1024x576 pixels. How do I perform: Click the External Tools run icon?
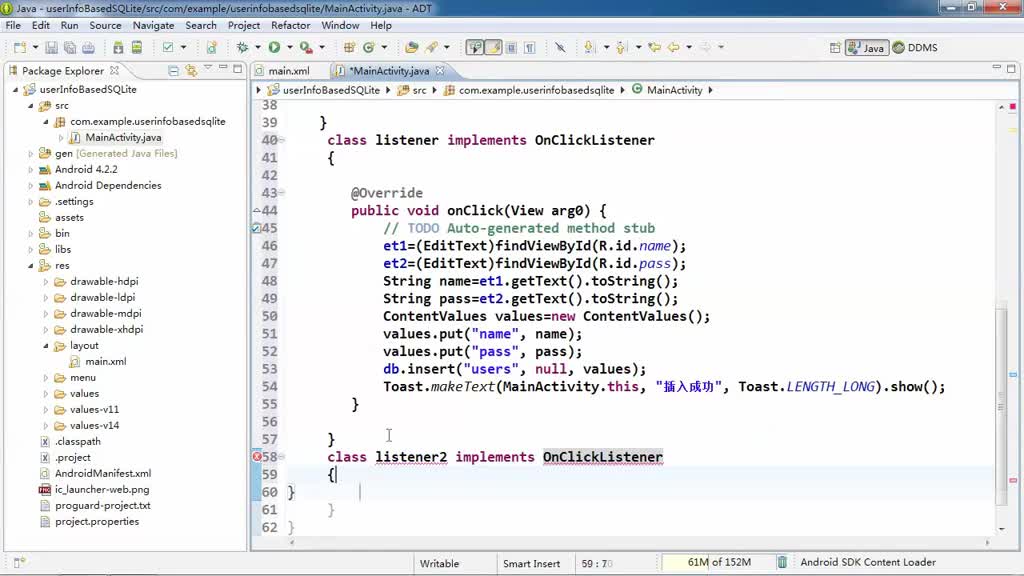306,48
